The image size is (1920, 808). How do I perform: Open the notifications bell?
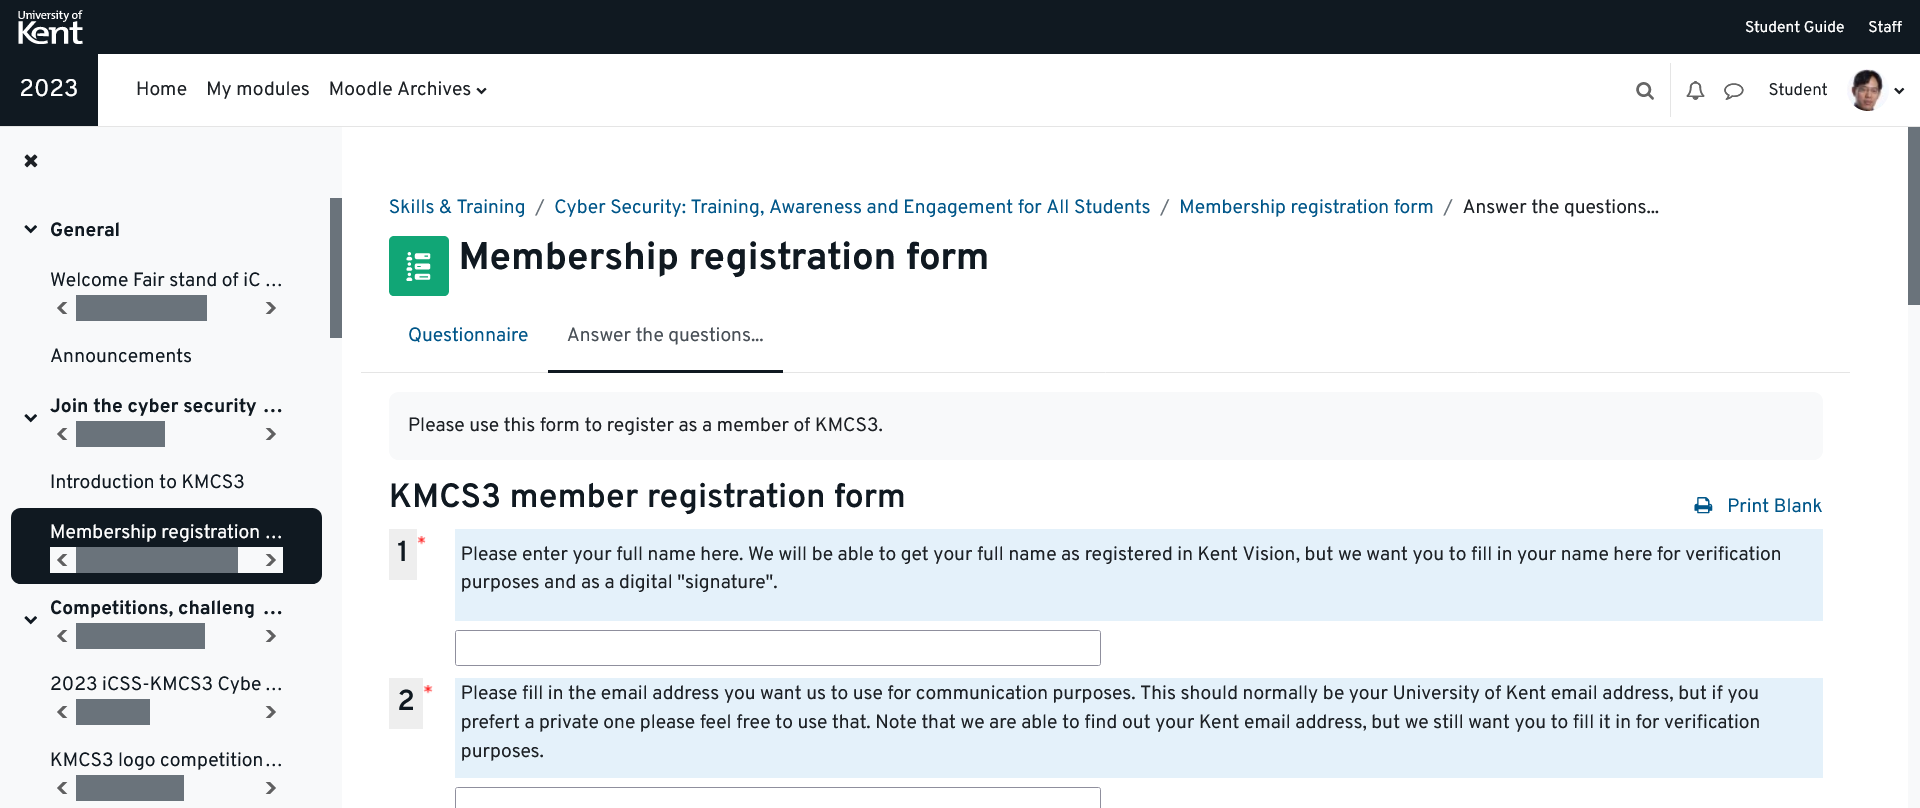point(1695,91)
